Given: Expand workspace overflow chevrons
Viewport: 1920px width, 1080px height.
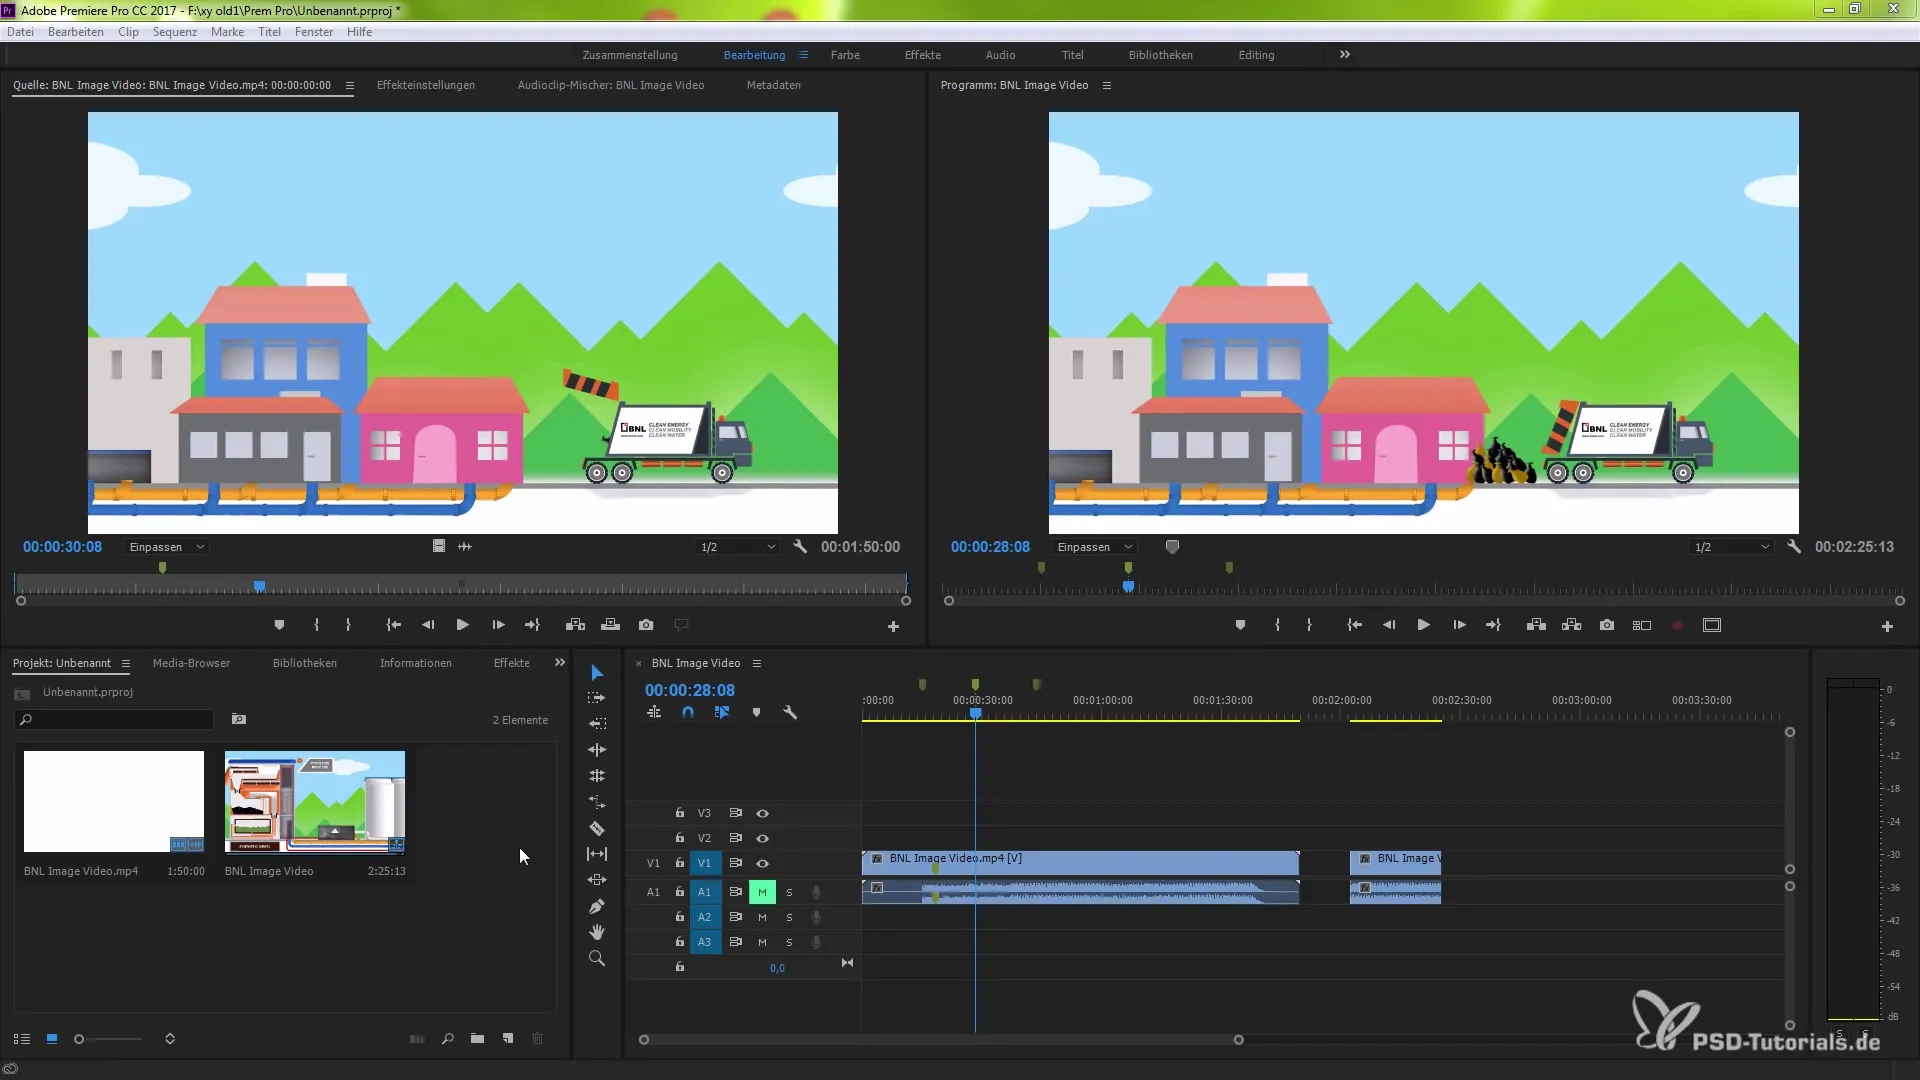Looking at the screenshot, I should [x=1345, y=55].
